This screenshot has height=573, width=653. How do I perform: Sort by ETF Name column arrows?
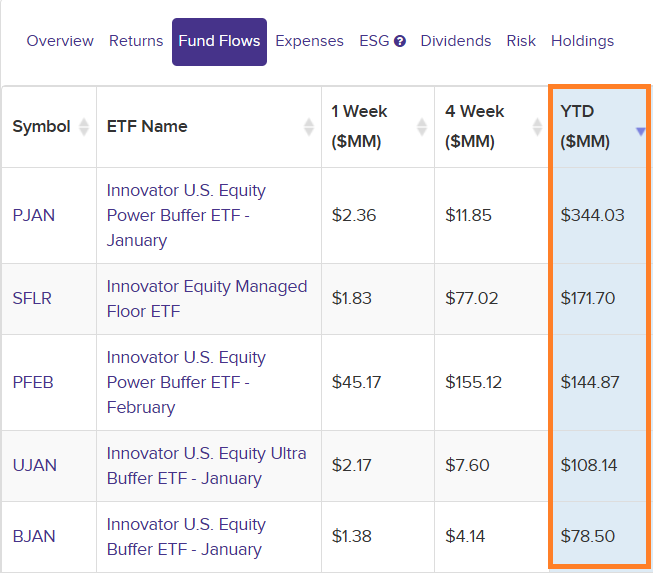[309, 127]
